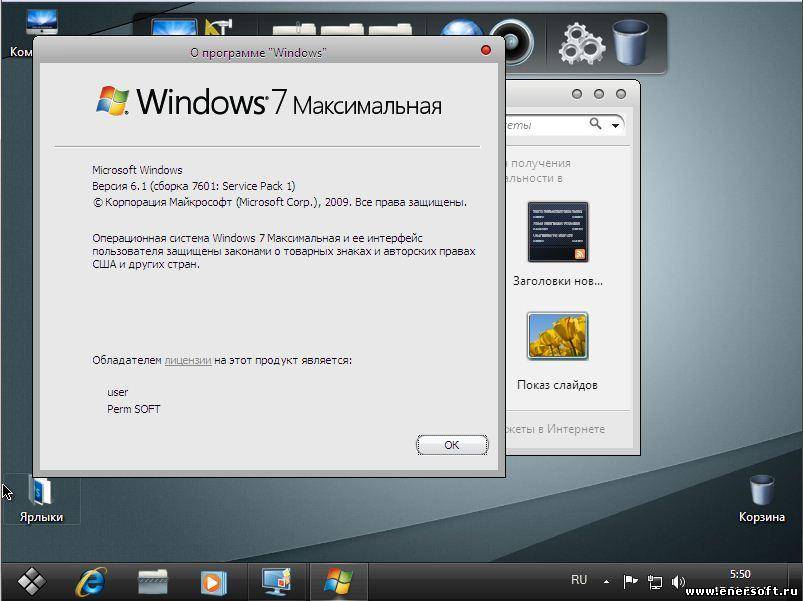
Task: Open the blue globe icon in top dock
Action: (x=461, y=28)
